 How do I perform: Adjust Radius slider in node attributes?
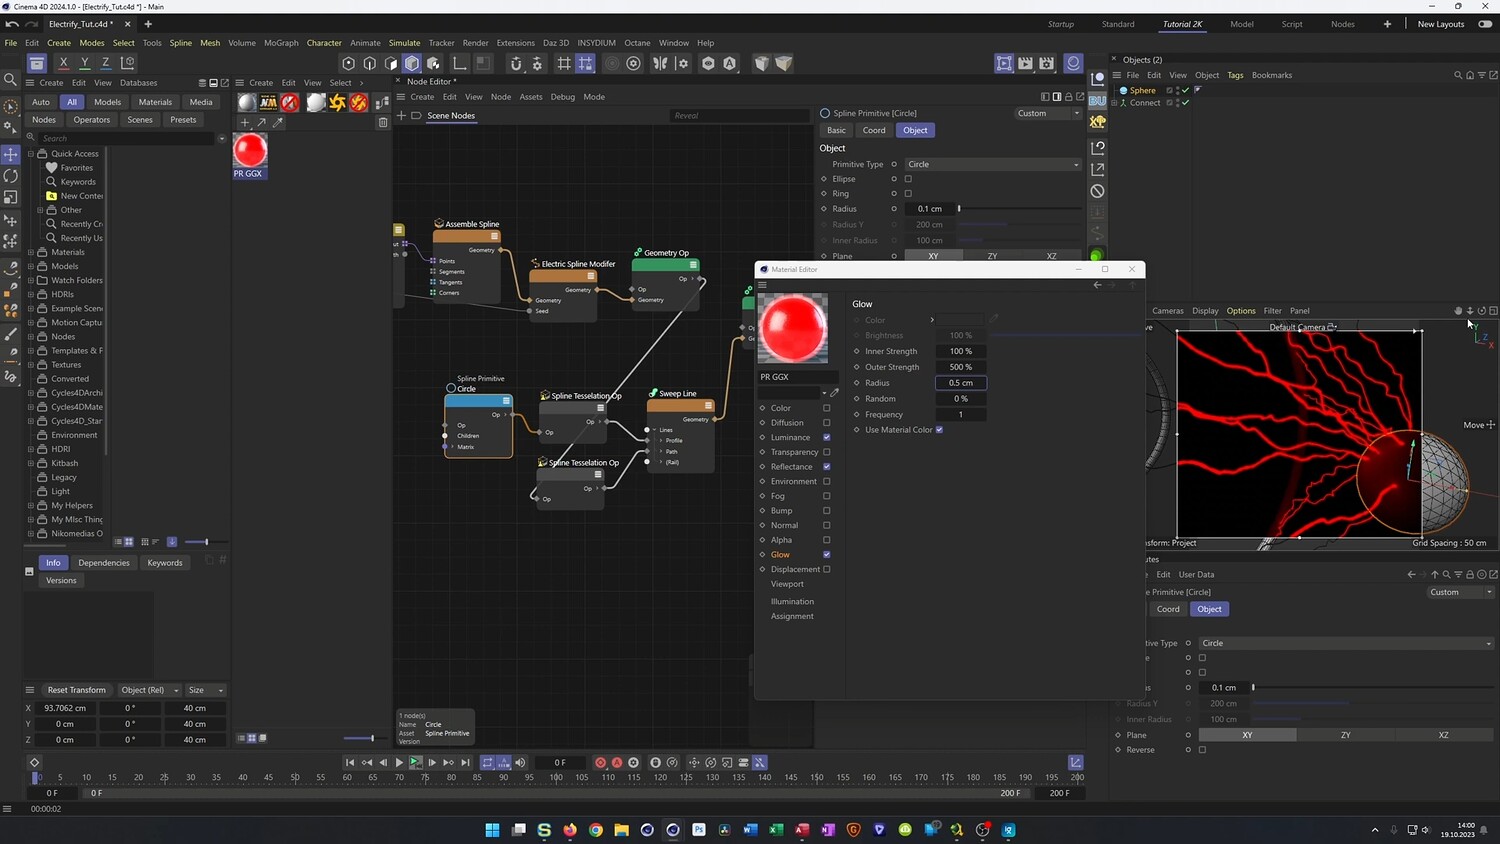click(x=1020, y=209)
